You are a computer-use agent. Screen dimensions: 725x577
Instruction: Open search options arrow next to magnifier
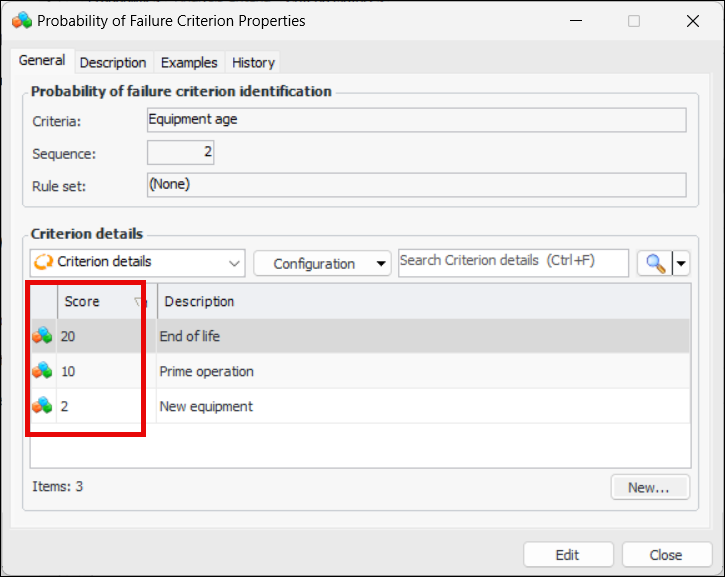click(681, 263)
